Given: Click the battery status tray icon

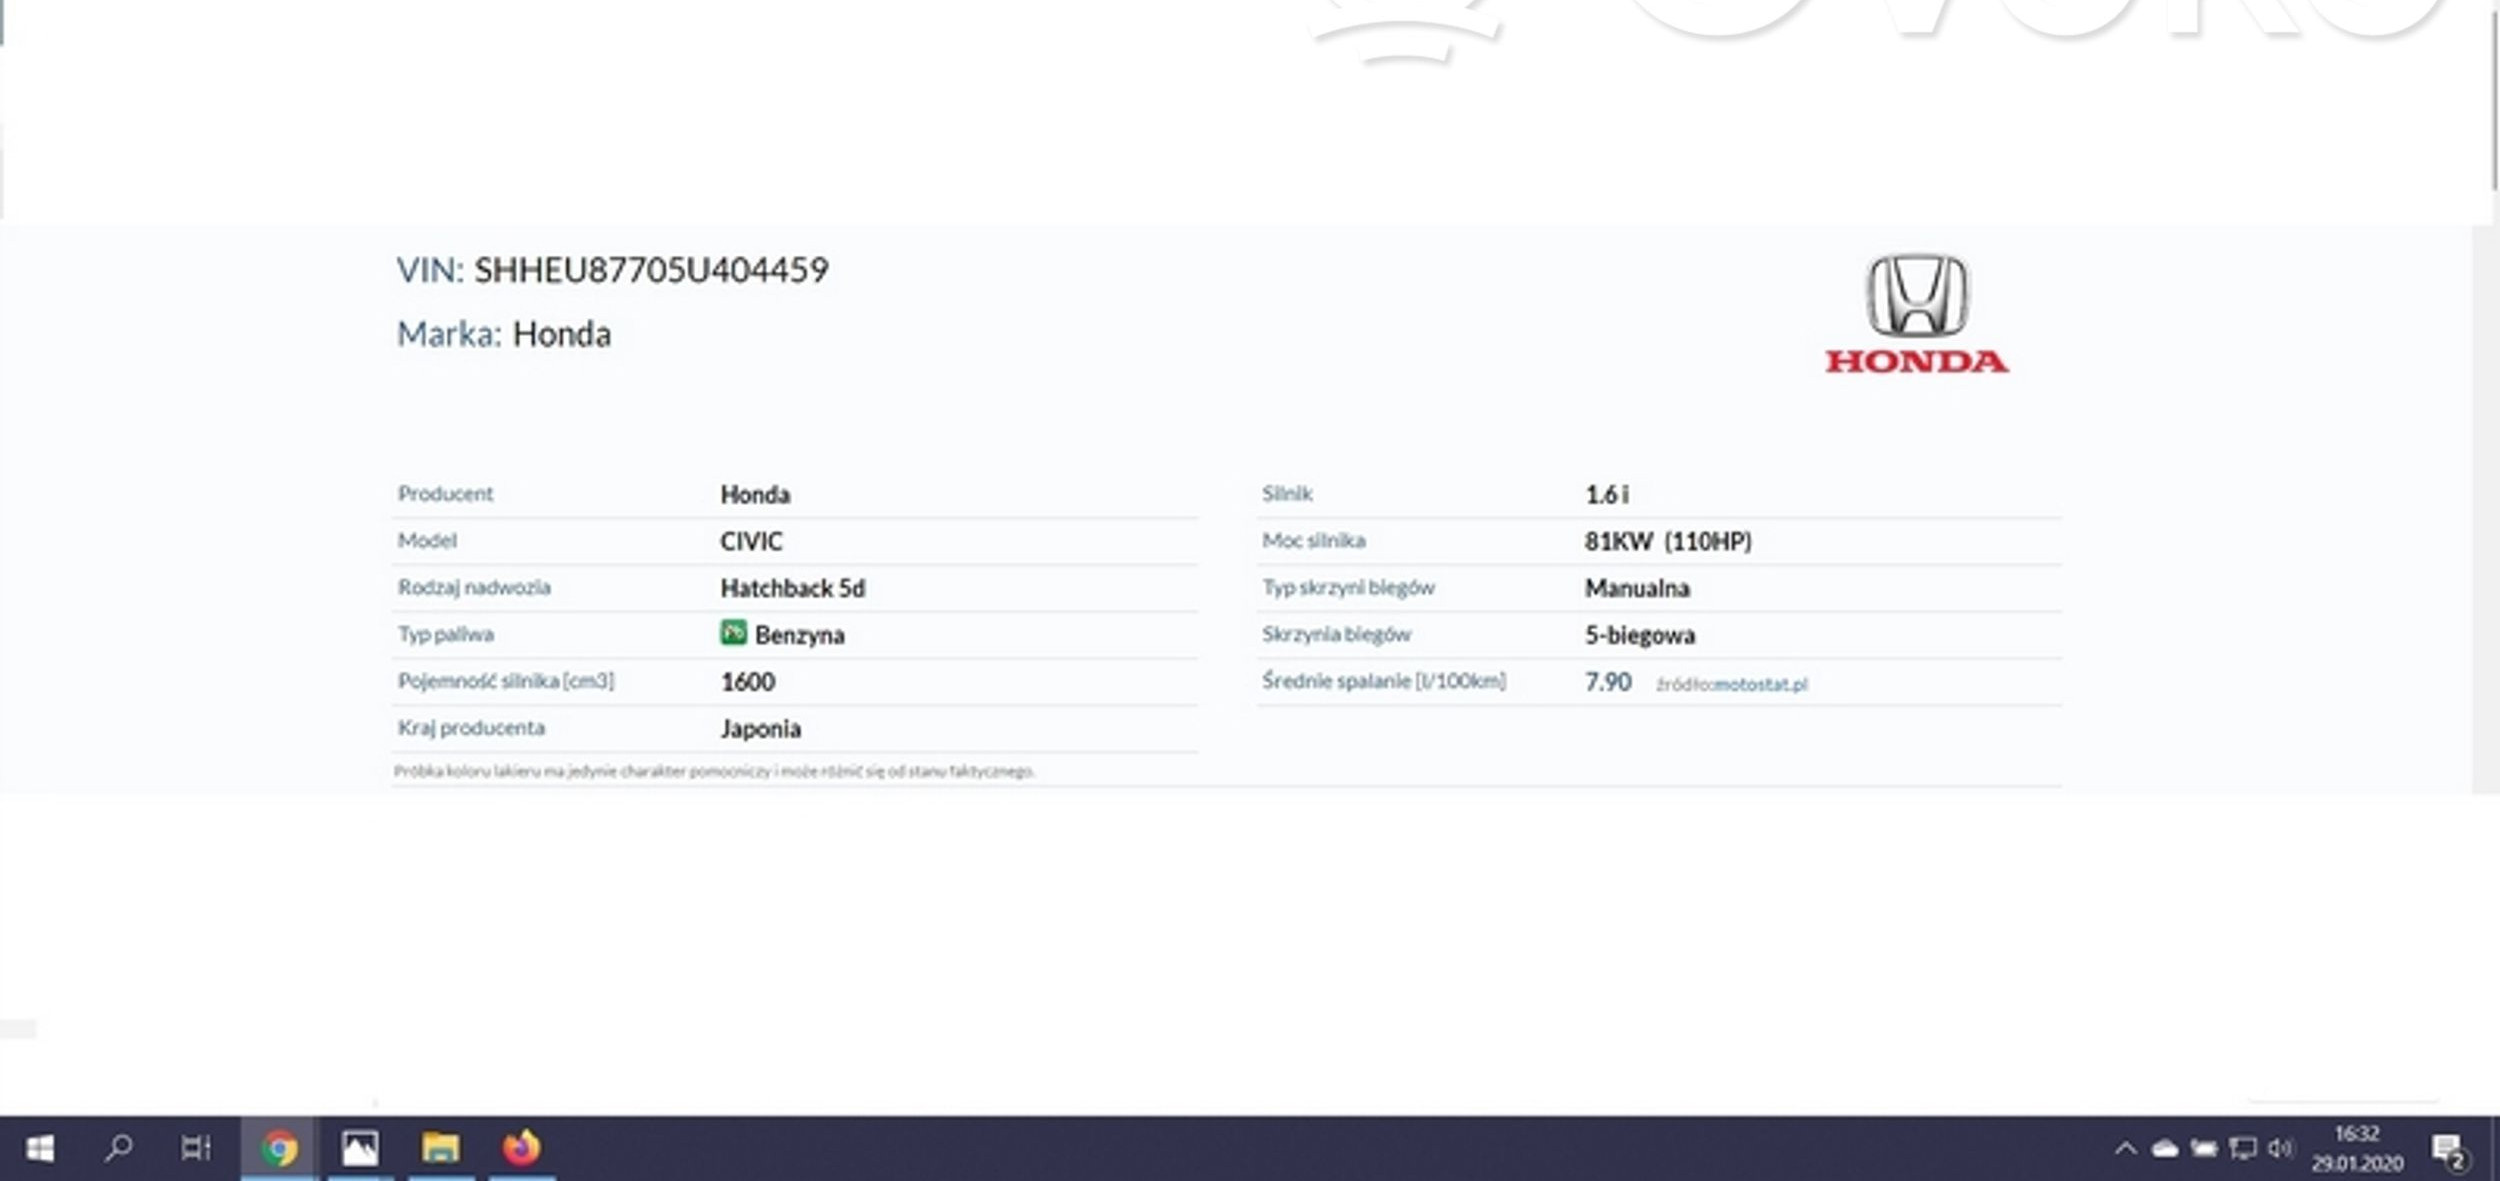Looking at the screenshot, I should (2203, 1148).
